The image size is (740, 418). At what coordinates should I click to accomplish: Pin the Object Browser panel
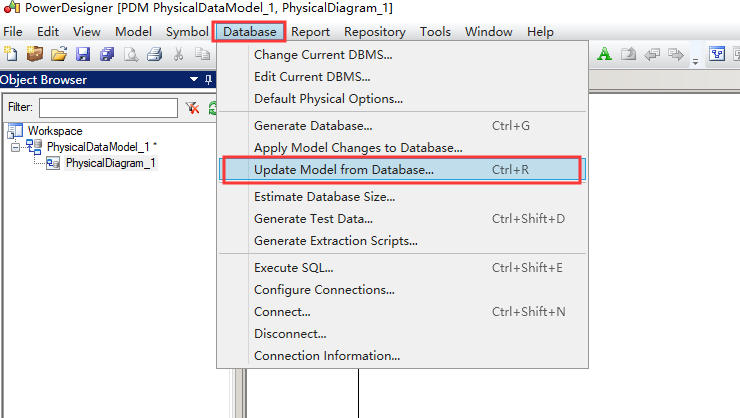click(x=209, y=79)
